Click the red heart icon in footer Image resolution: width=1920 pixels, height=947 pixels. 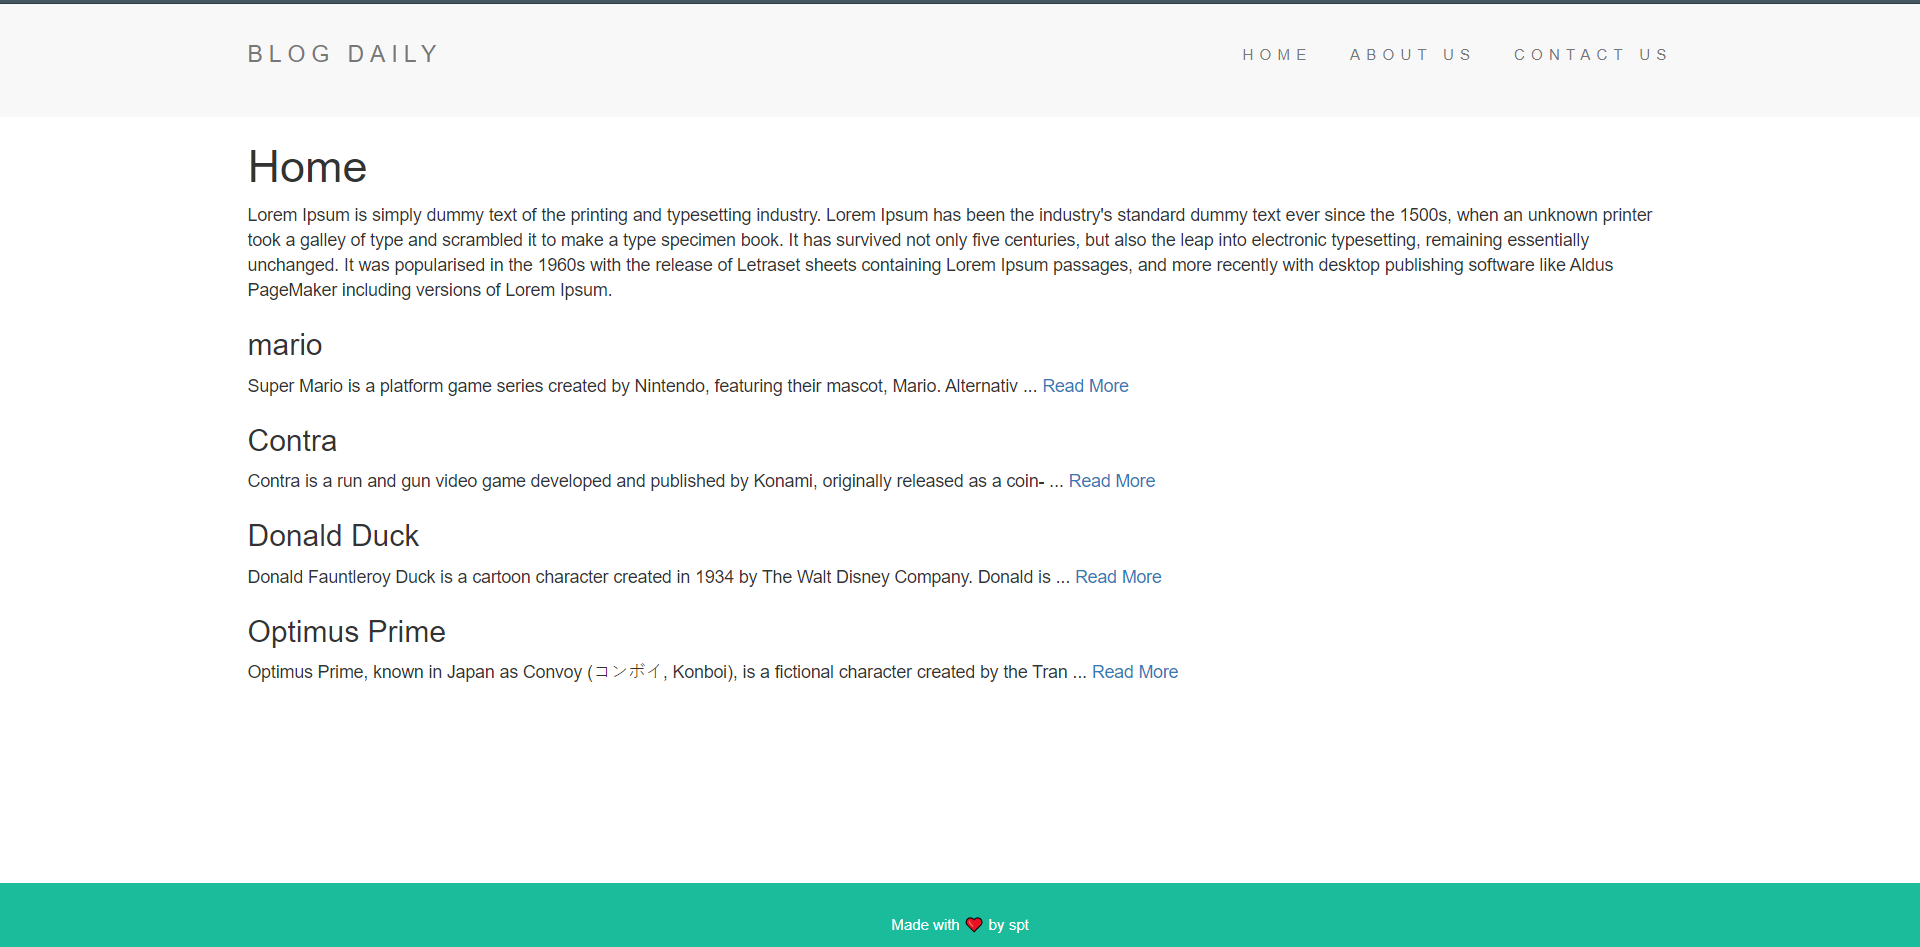[974, 925]
